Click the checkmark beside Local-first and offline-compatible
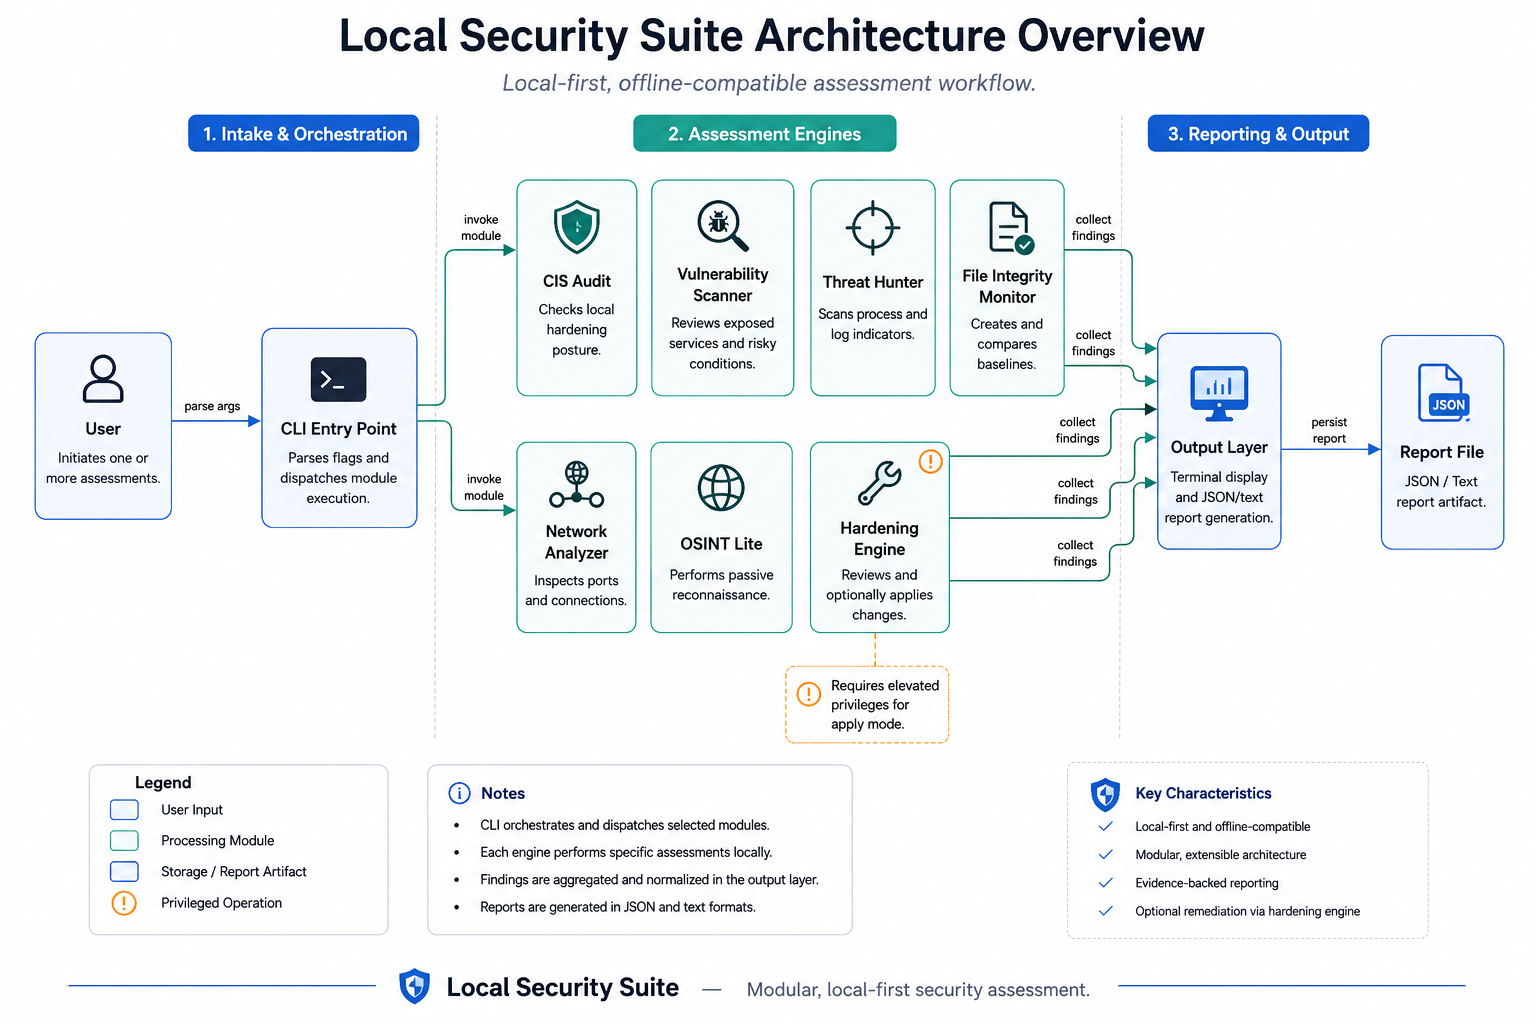Image resolution: width=1536 pixels, height=1024 pixels. pos(1106,826)
